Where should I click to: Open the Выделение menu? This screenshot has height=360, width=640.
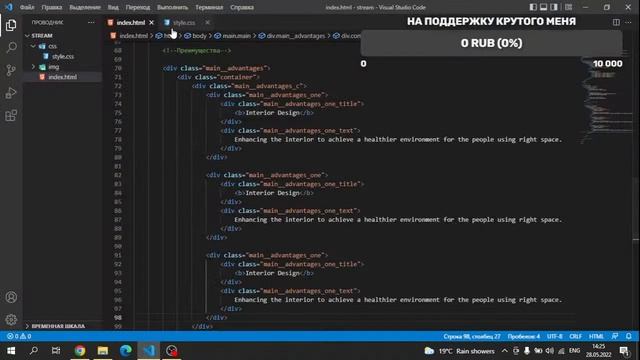tap(85, 7)
